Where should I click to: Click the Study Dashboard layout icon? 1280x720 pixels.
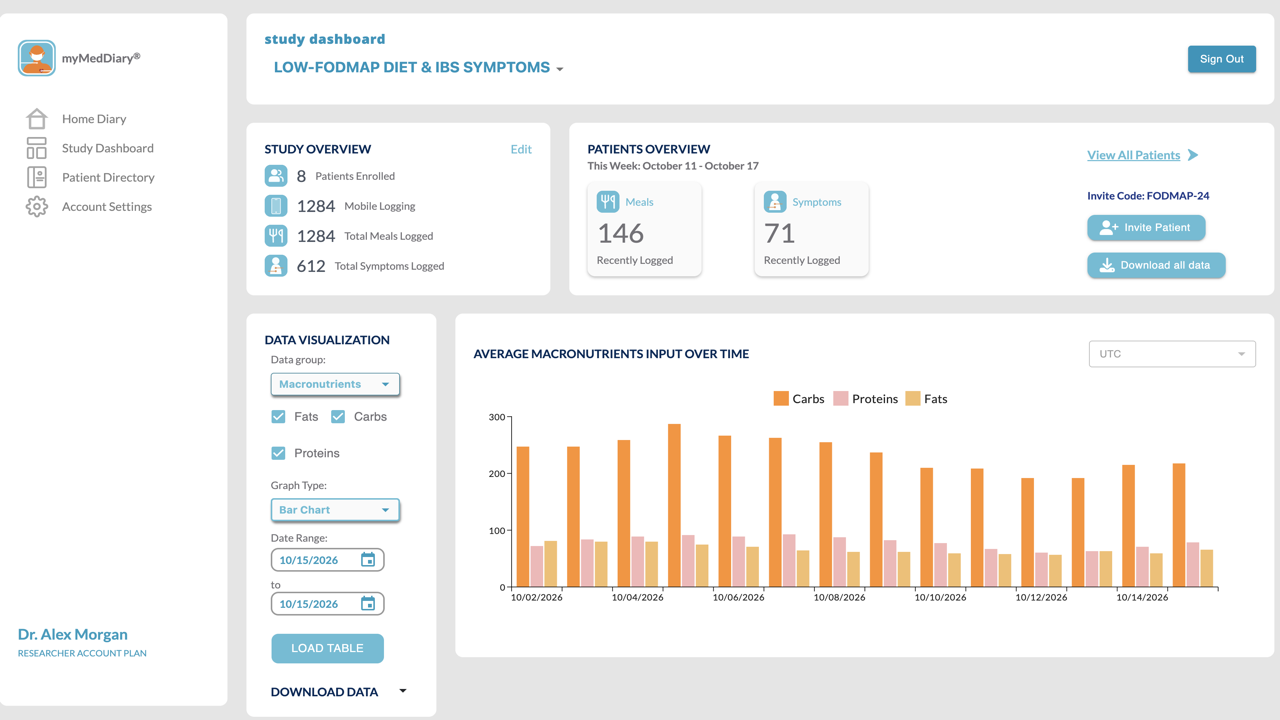[x=36, y=148]
